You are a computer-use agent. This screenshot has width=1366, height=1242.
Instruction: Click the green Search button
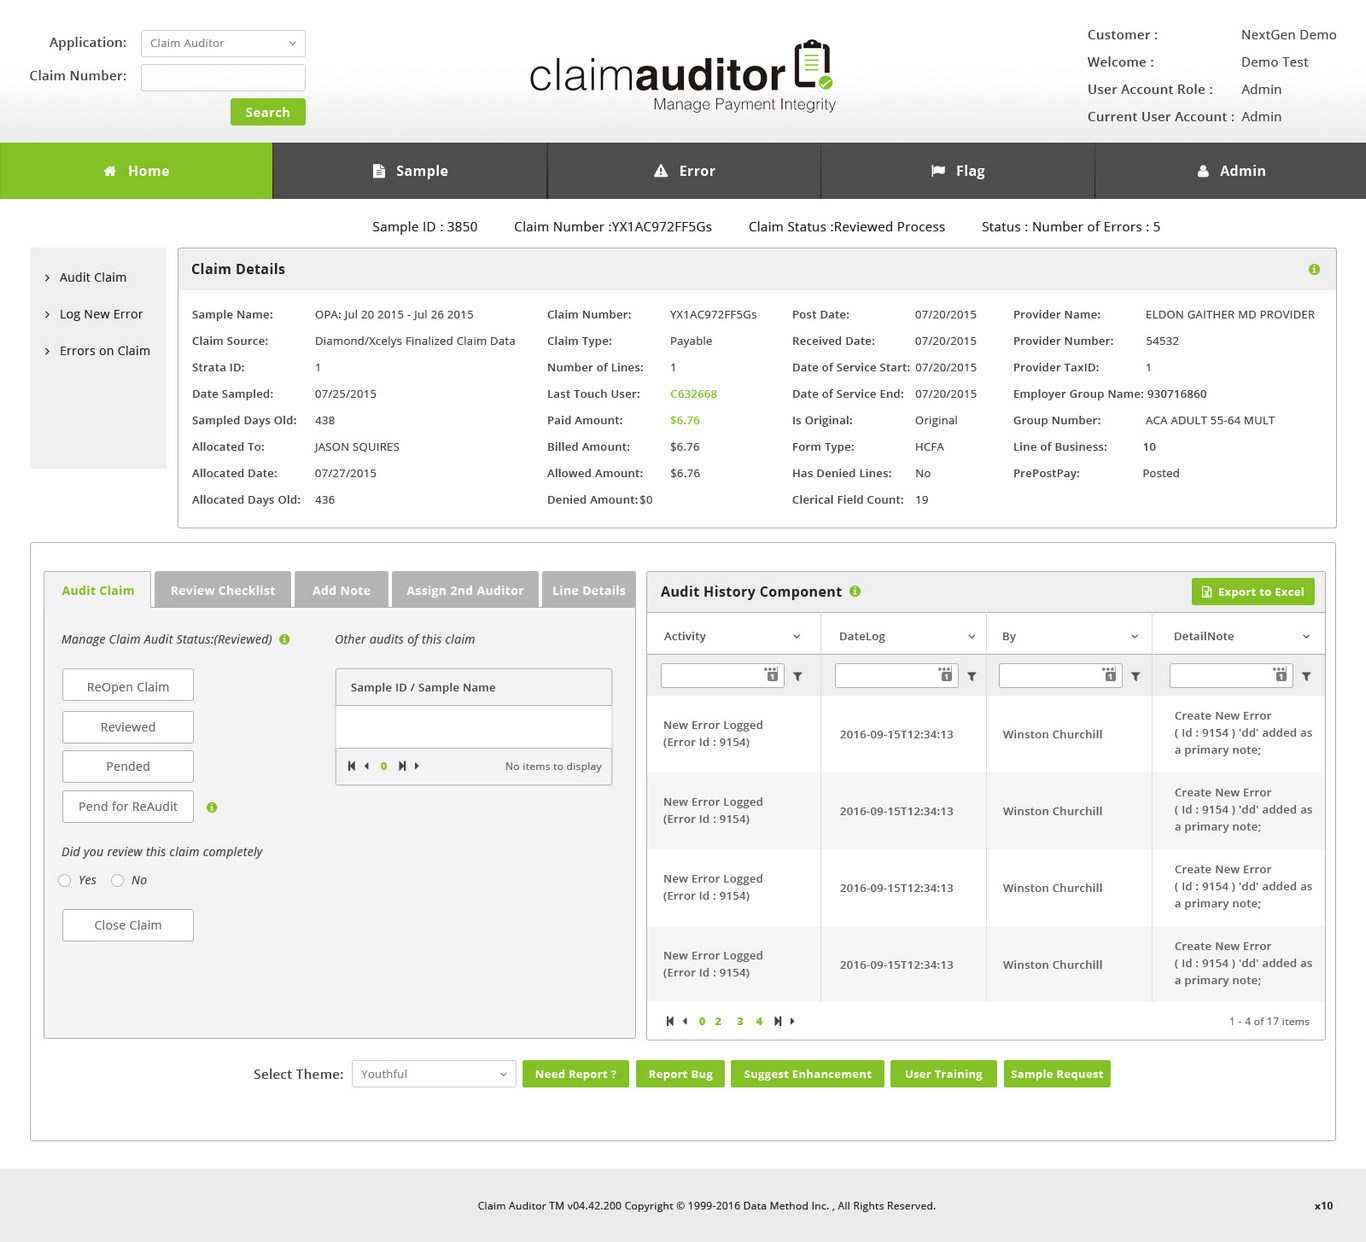point(268,112)
